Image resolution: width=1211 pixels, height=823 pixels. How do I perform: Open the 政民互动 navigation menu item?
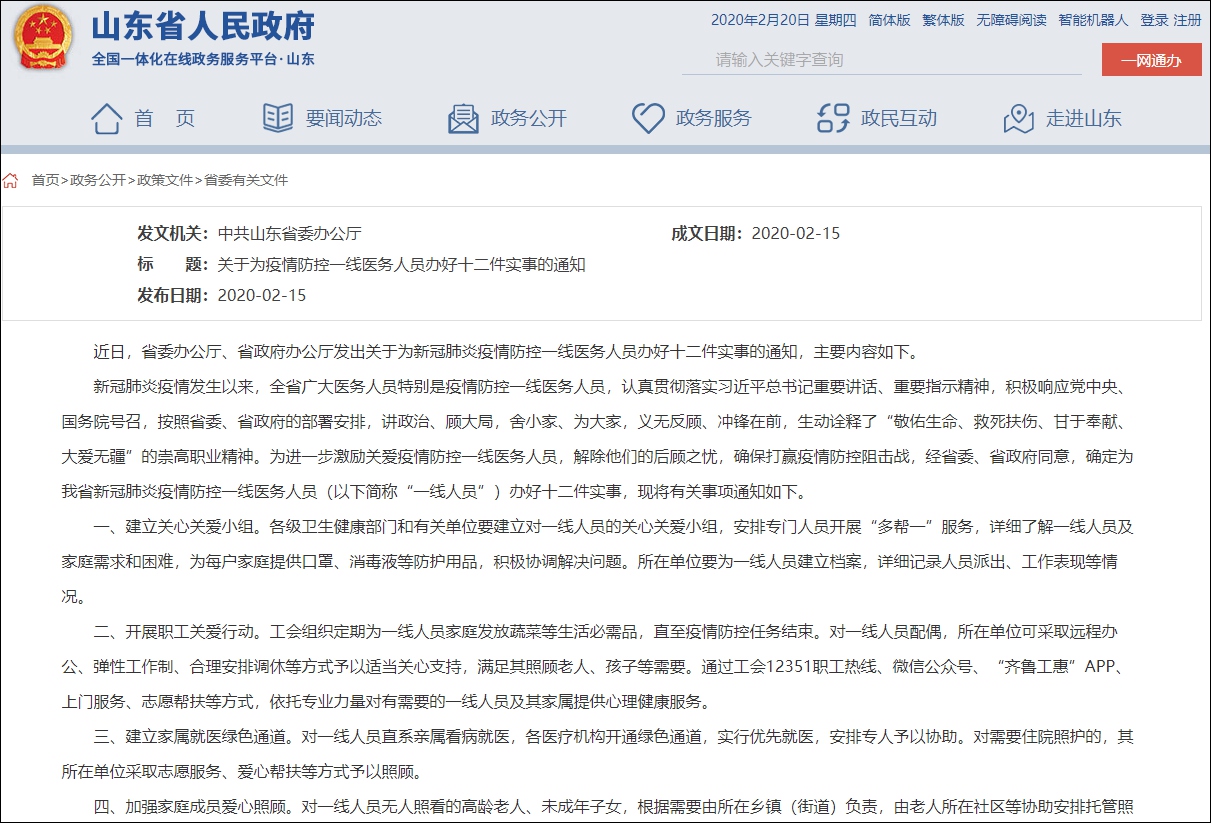[899, 118]
